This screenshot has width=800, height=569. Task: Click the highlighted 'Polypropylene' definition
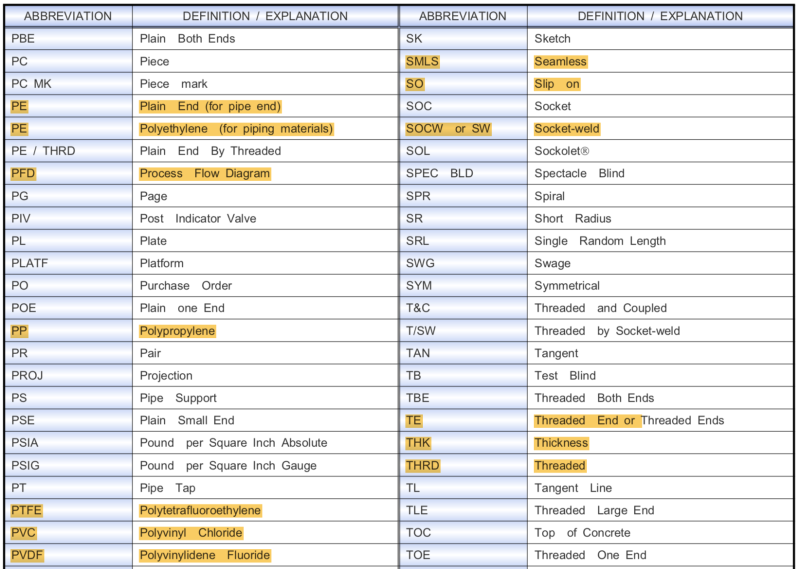pyautogui.click(x=177, y=330)
